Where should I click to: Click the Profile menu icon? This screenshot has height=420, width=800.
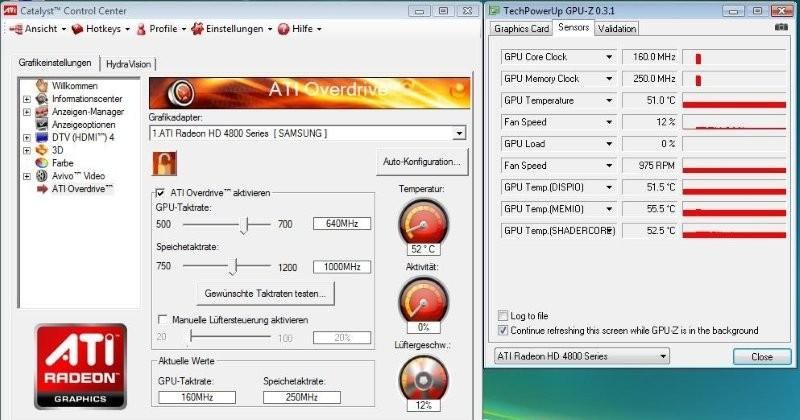[141, 29]
